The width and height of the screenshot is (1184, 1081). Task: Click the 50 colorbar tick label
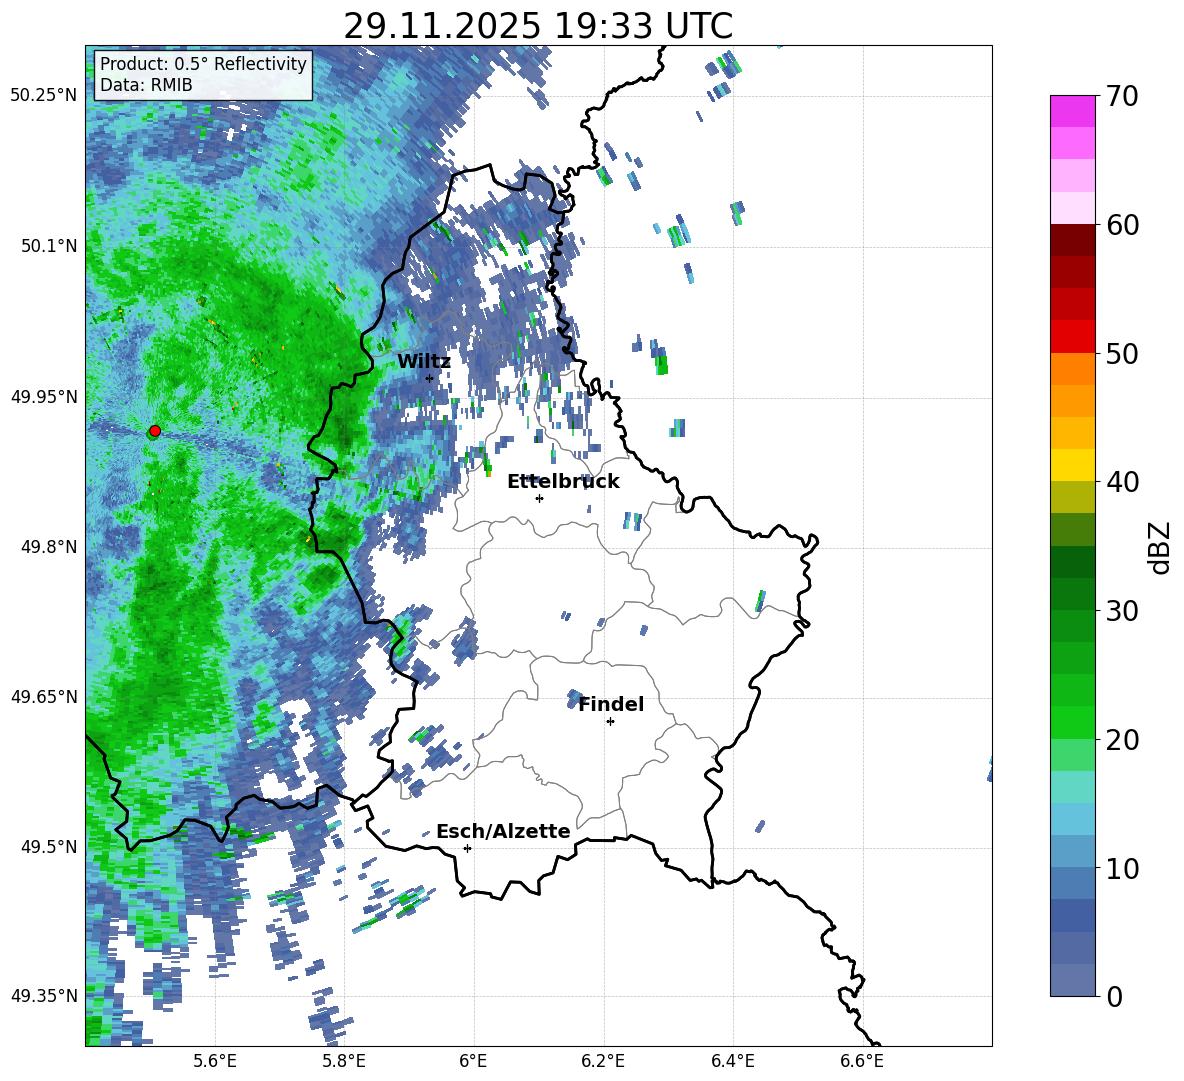point(1121,353)
